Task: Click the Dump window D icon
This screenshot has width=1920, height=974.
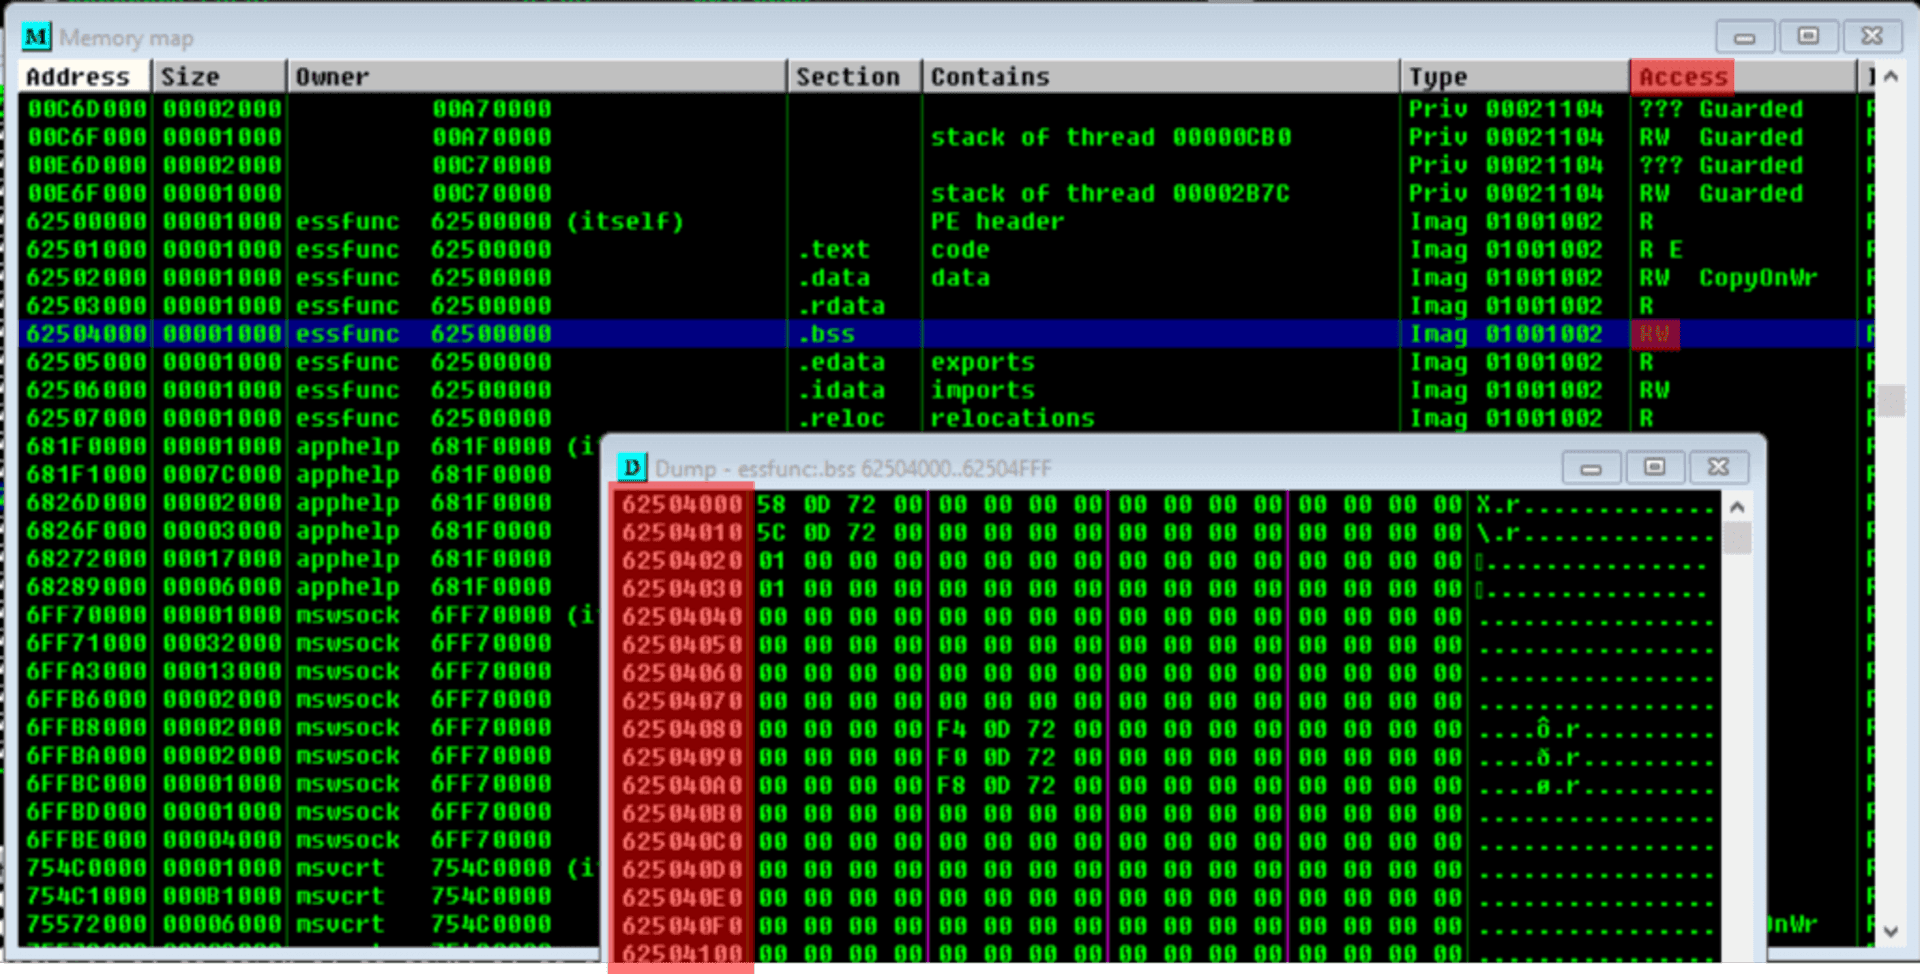Action: point(632,467)
